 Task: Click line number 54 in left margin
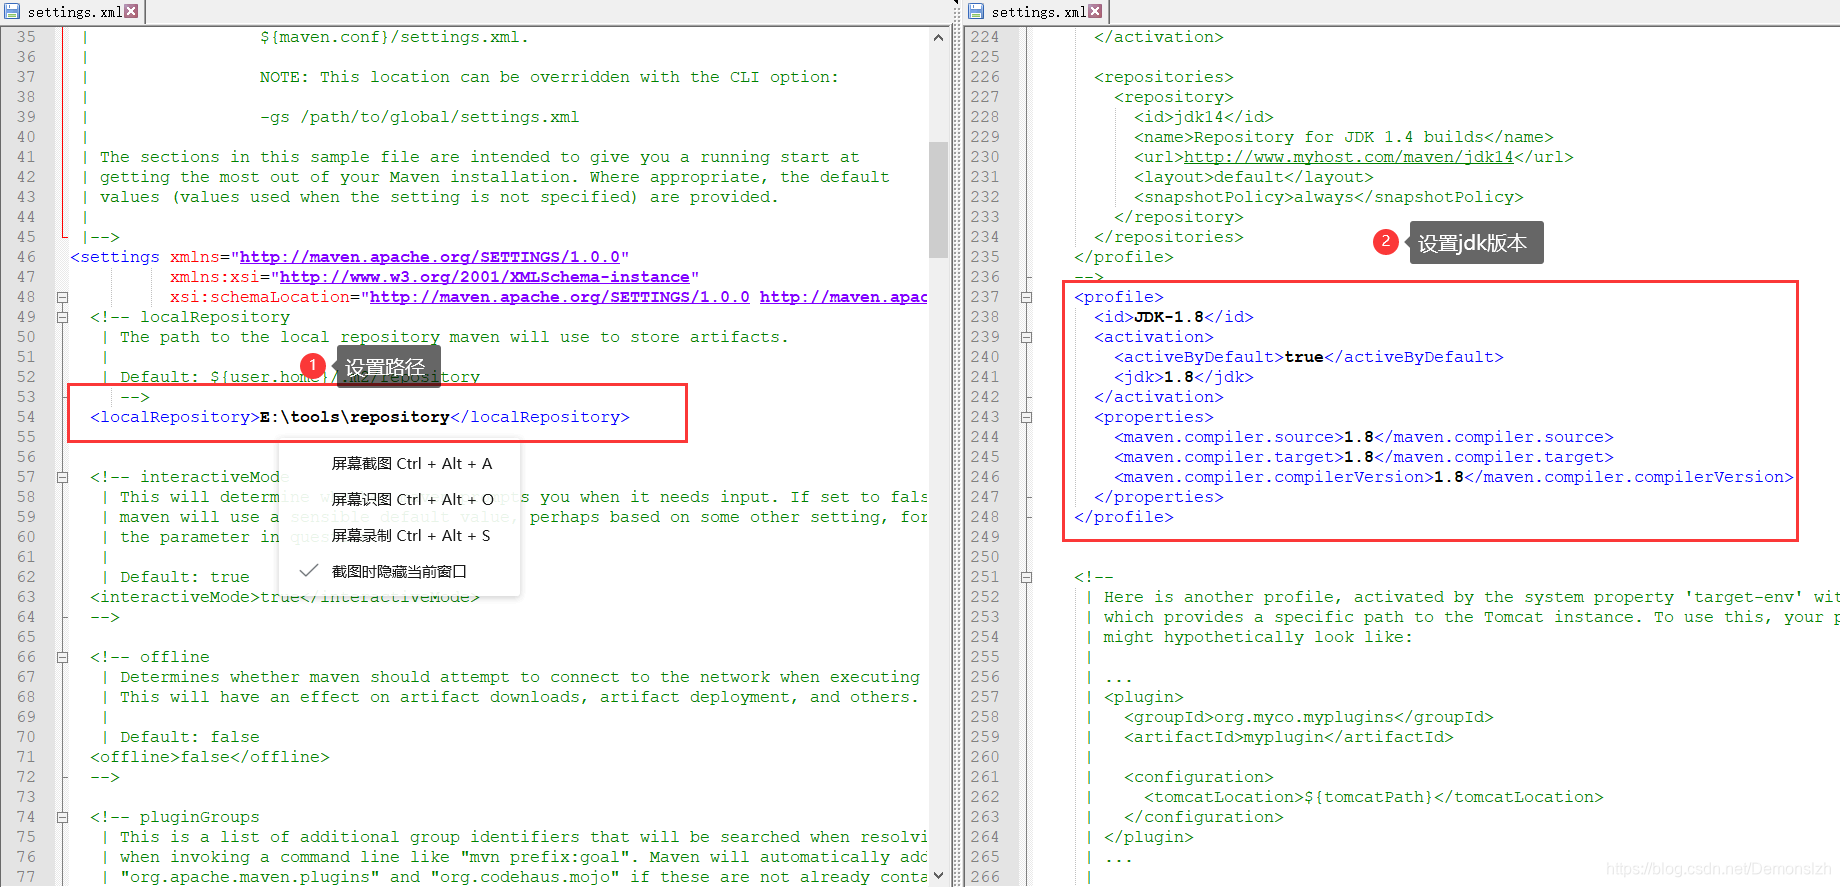click(26, 417)
